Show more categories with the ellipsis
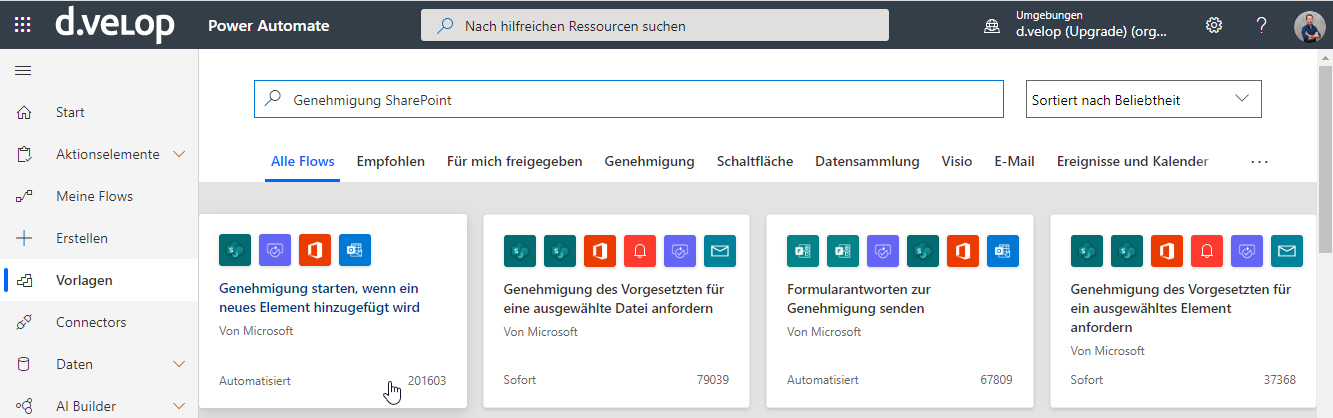 pos(1260,161)
